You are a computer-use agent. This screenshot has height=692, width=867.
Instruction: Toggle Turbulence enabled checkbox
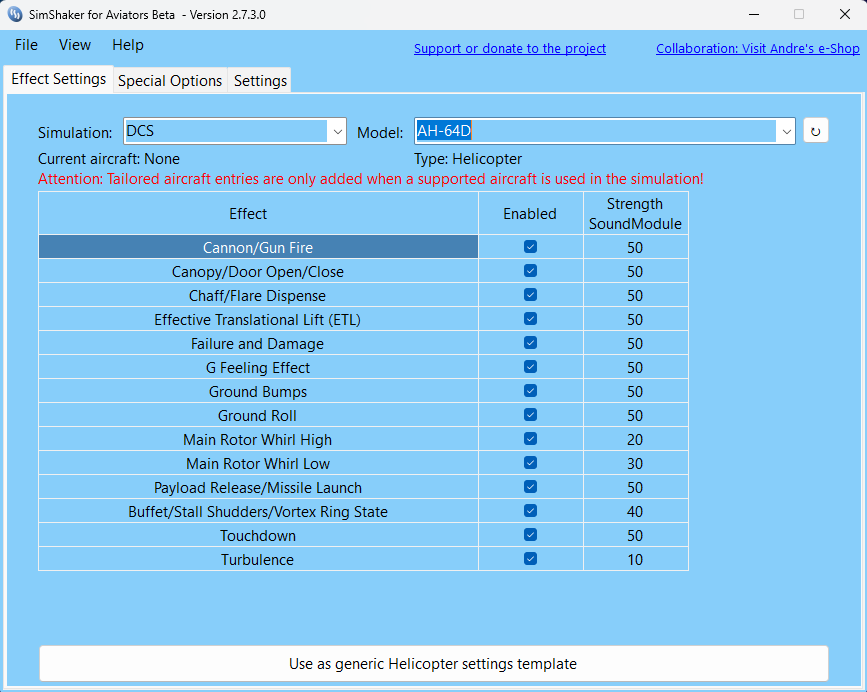[530, 559]
